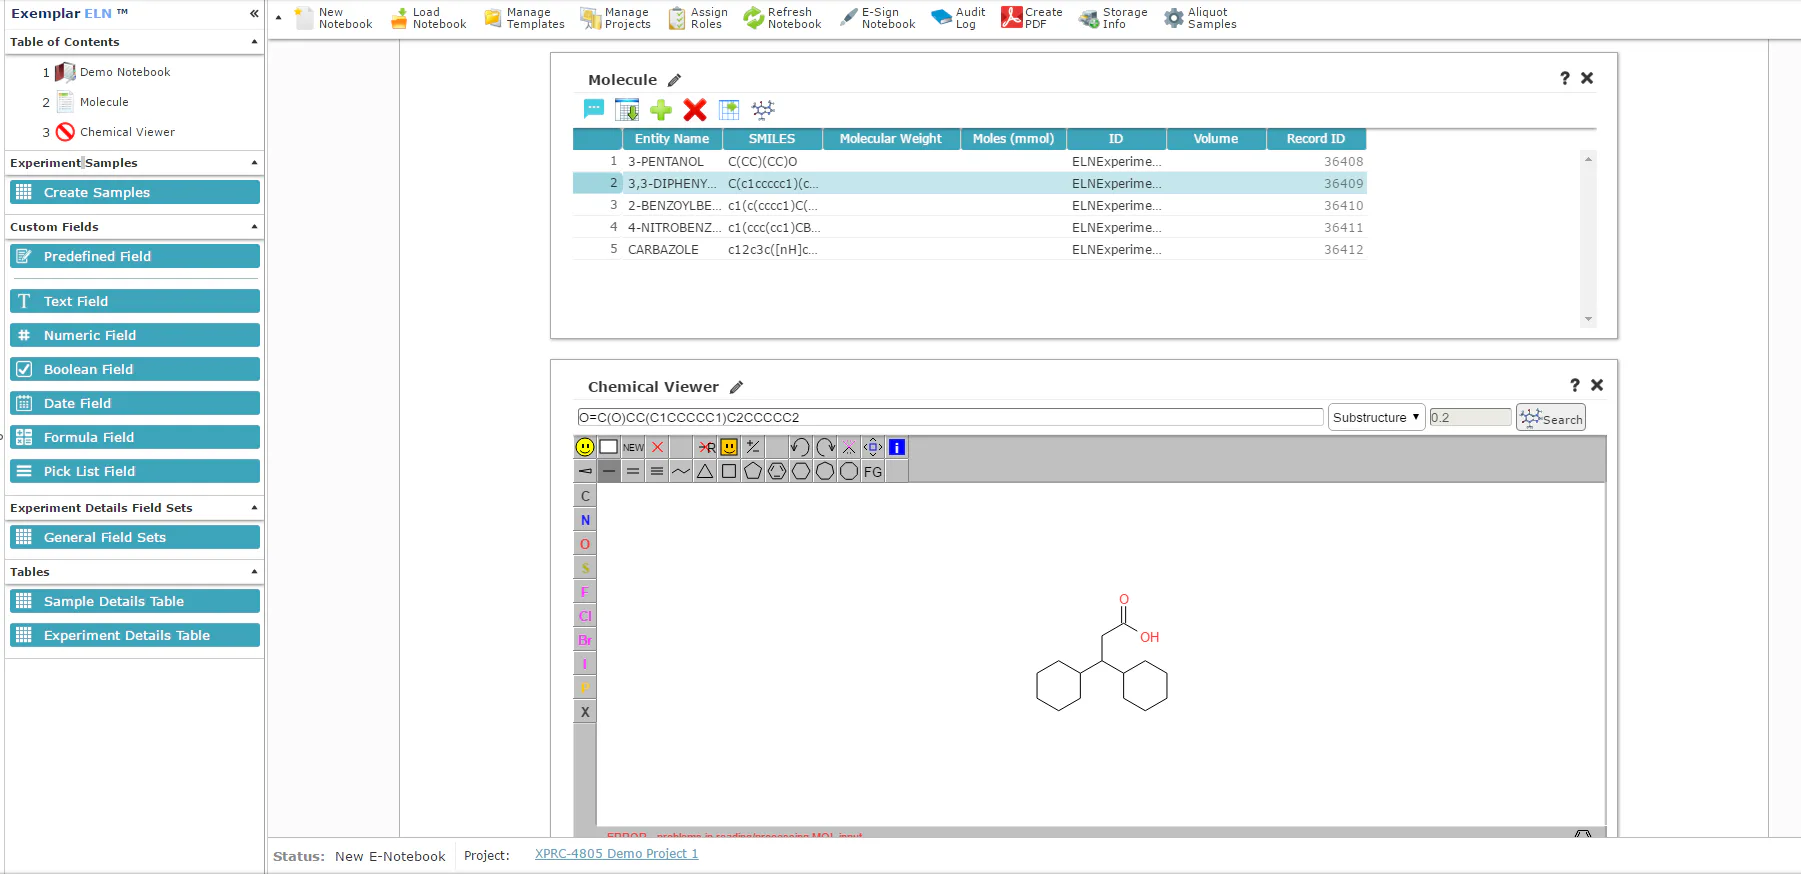Select the Chemical Viewer entry in Table of Contents

[127, 132]
